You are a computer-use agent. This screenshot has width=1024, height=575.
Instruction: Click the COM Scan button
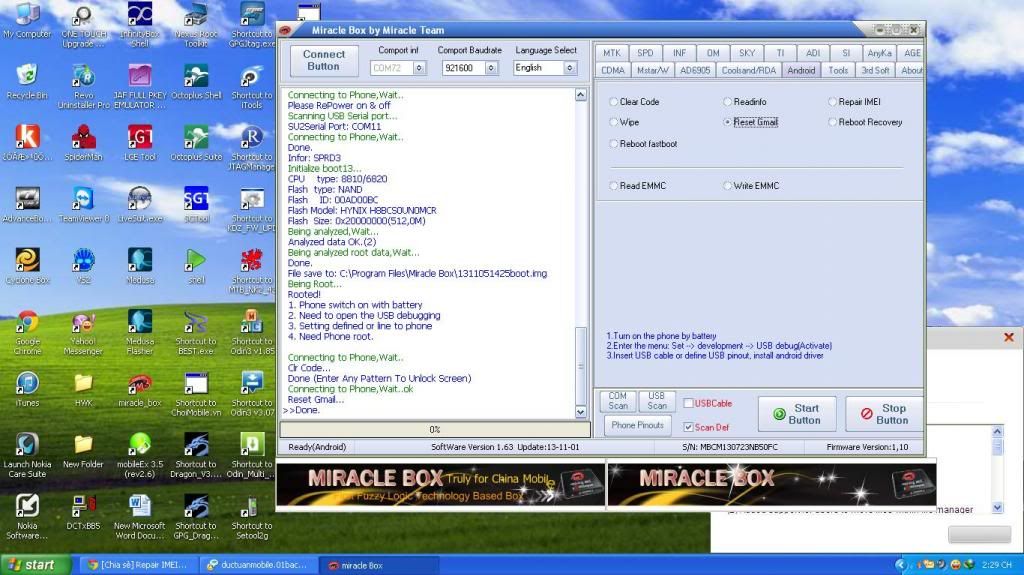coord(618,401)
